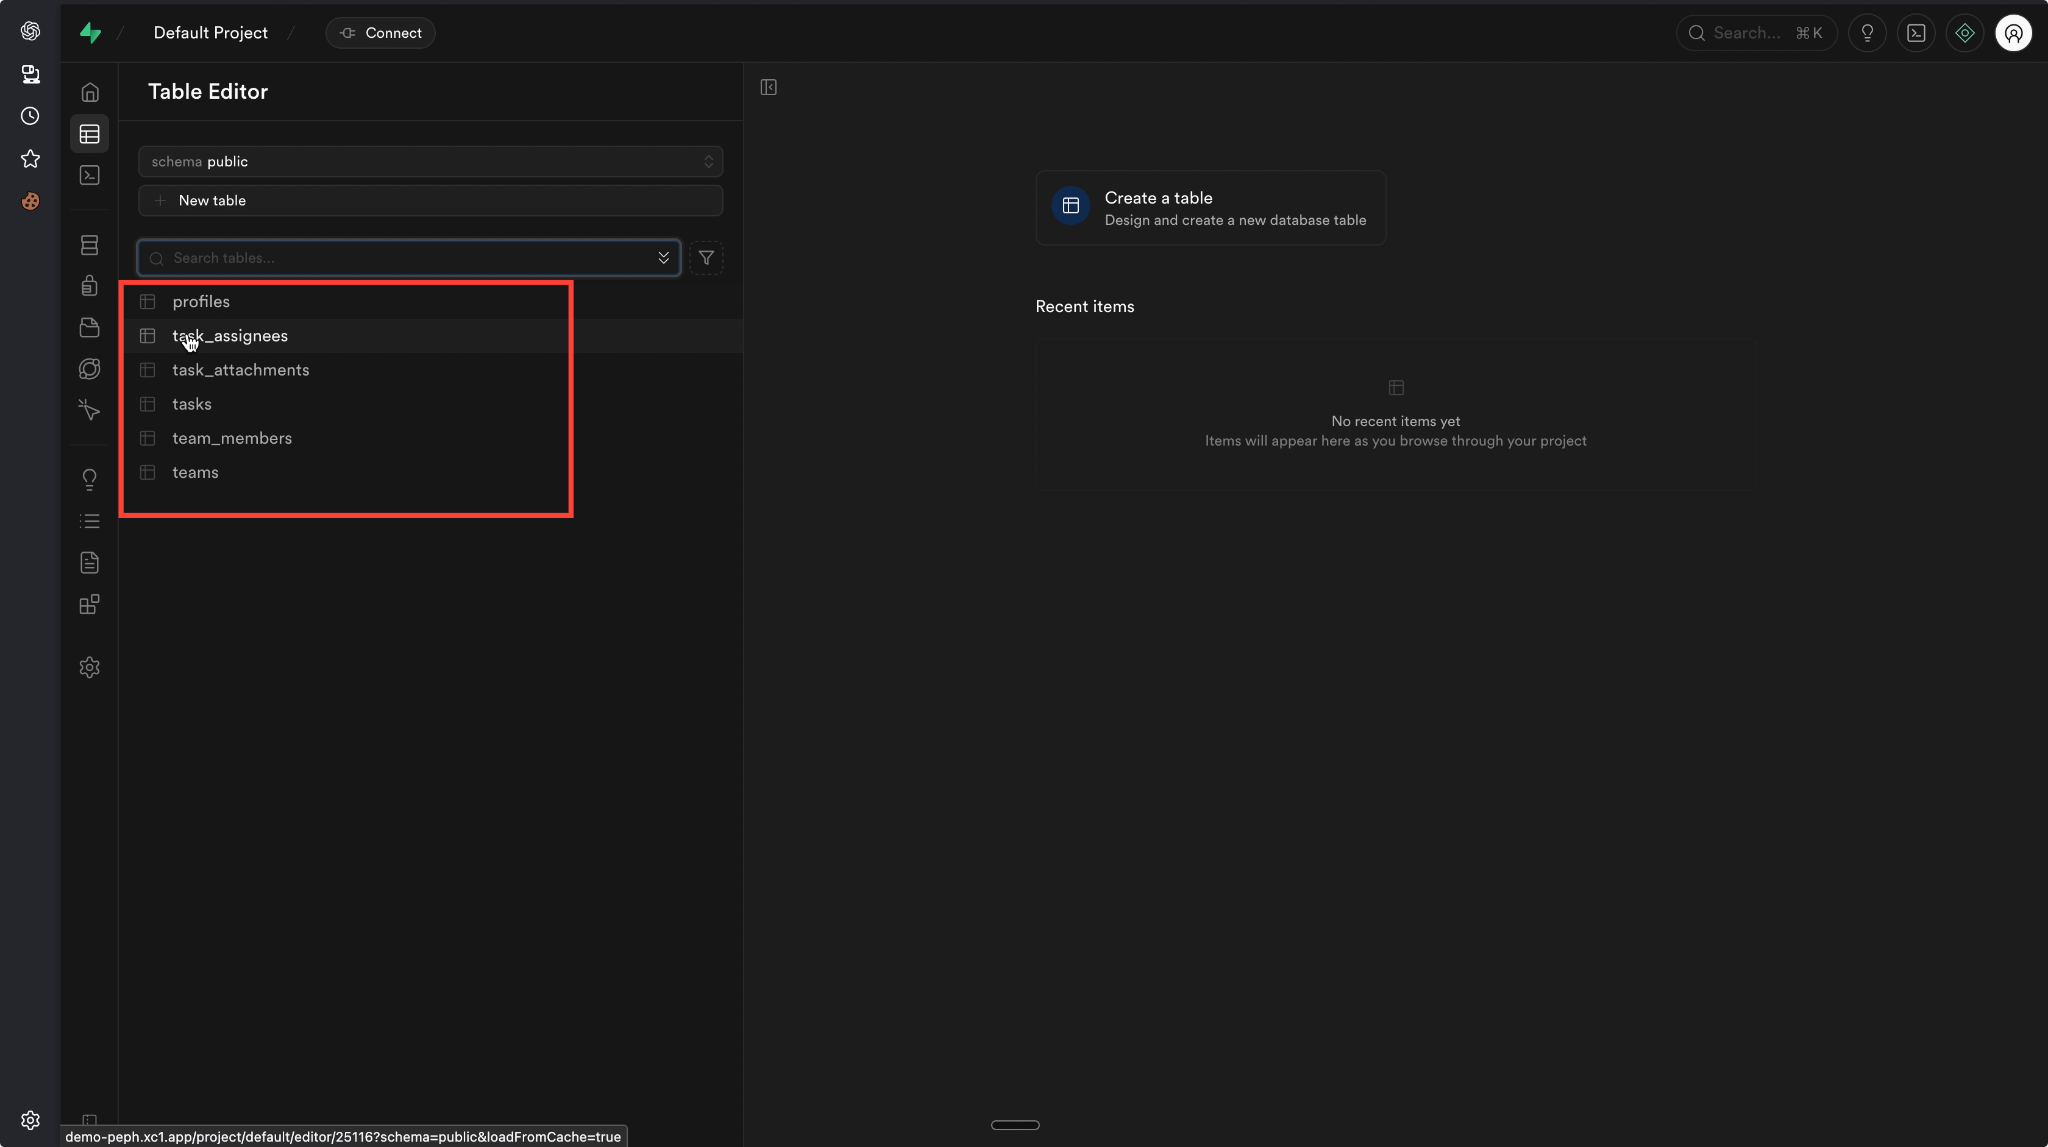The width and height of the screenshot is (2048, 1147).
Task: Open Project Settings gear in sidebar
Action: (x=90, y=667)
